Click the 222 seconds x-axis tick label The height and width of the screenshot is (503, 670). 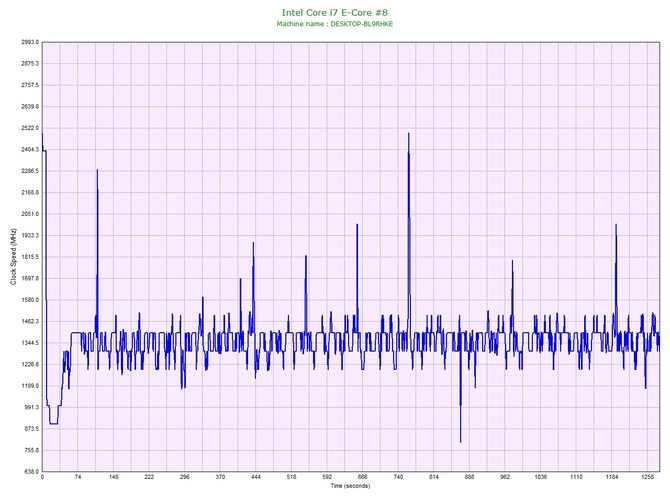pos(149,477)
